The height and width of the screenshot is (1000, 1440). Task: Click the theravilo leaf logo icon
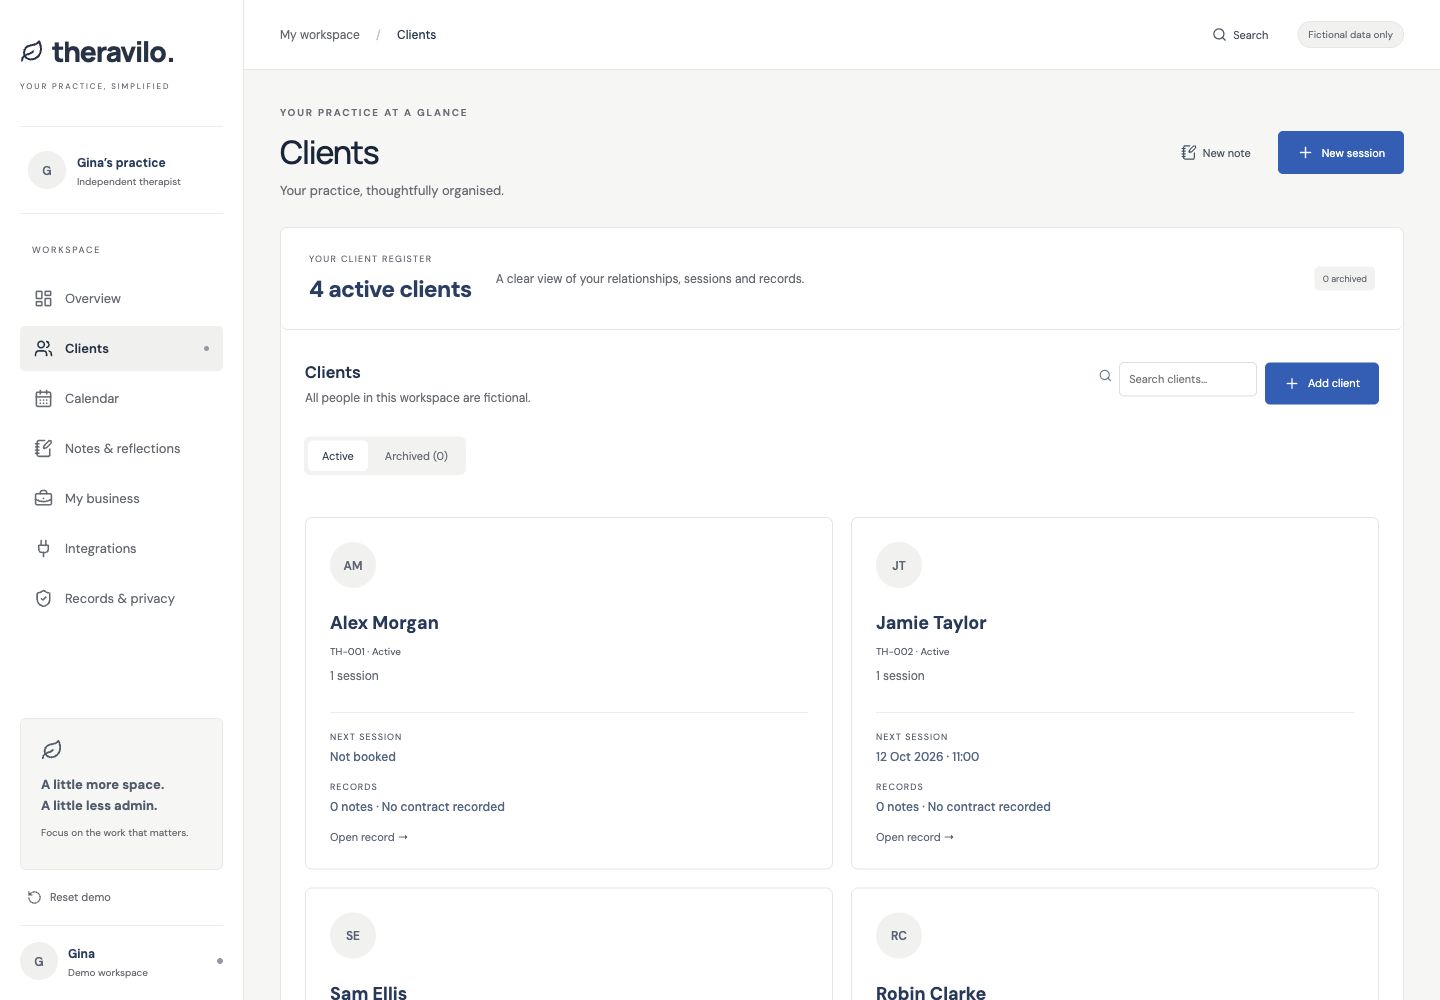32,51
